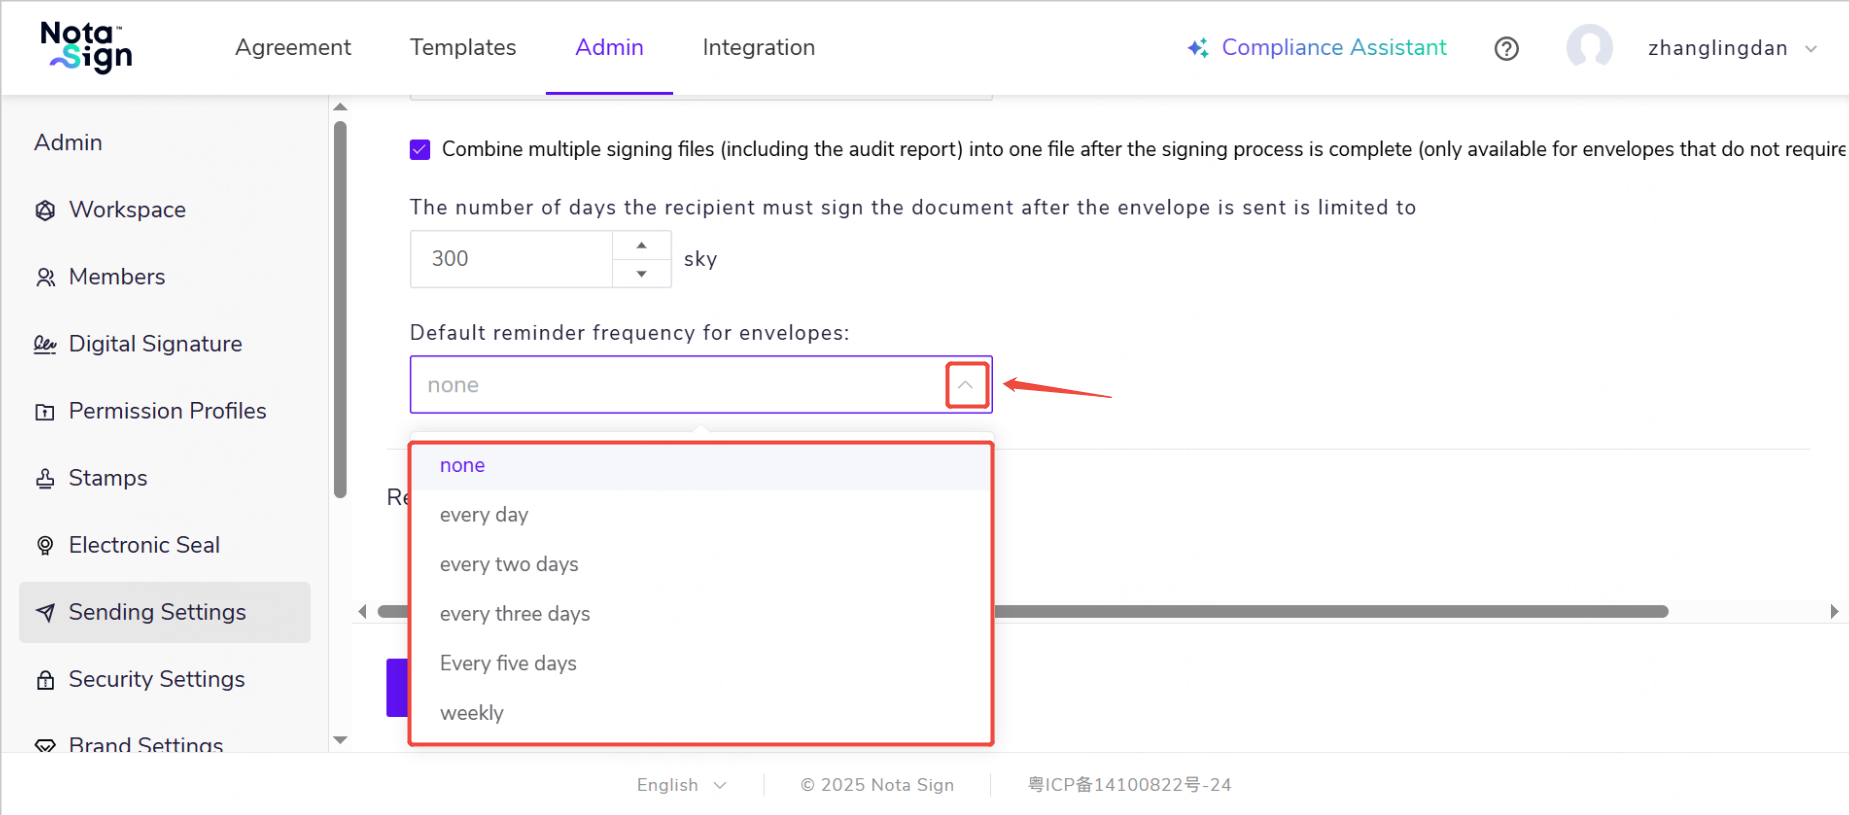Click the Permission Profiles icon

coord(45,412)
